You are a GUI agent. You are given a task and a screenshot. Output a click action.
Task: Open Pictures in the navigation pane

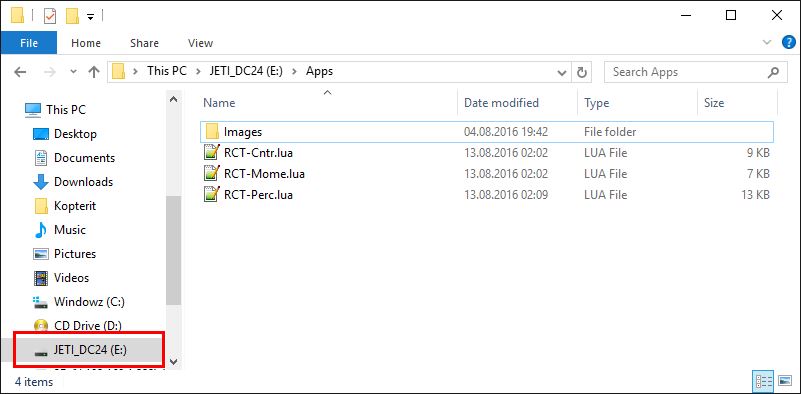75,254
